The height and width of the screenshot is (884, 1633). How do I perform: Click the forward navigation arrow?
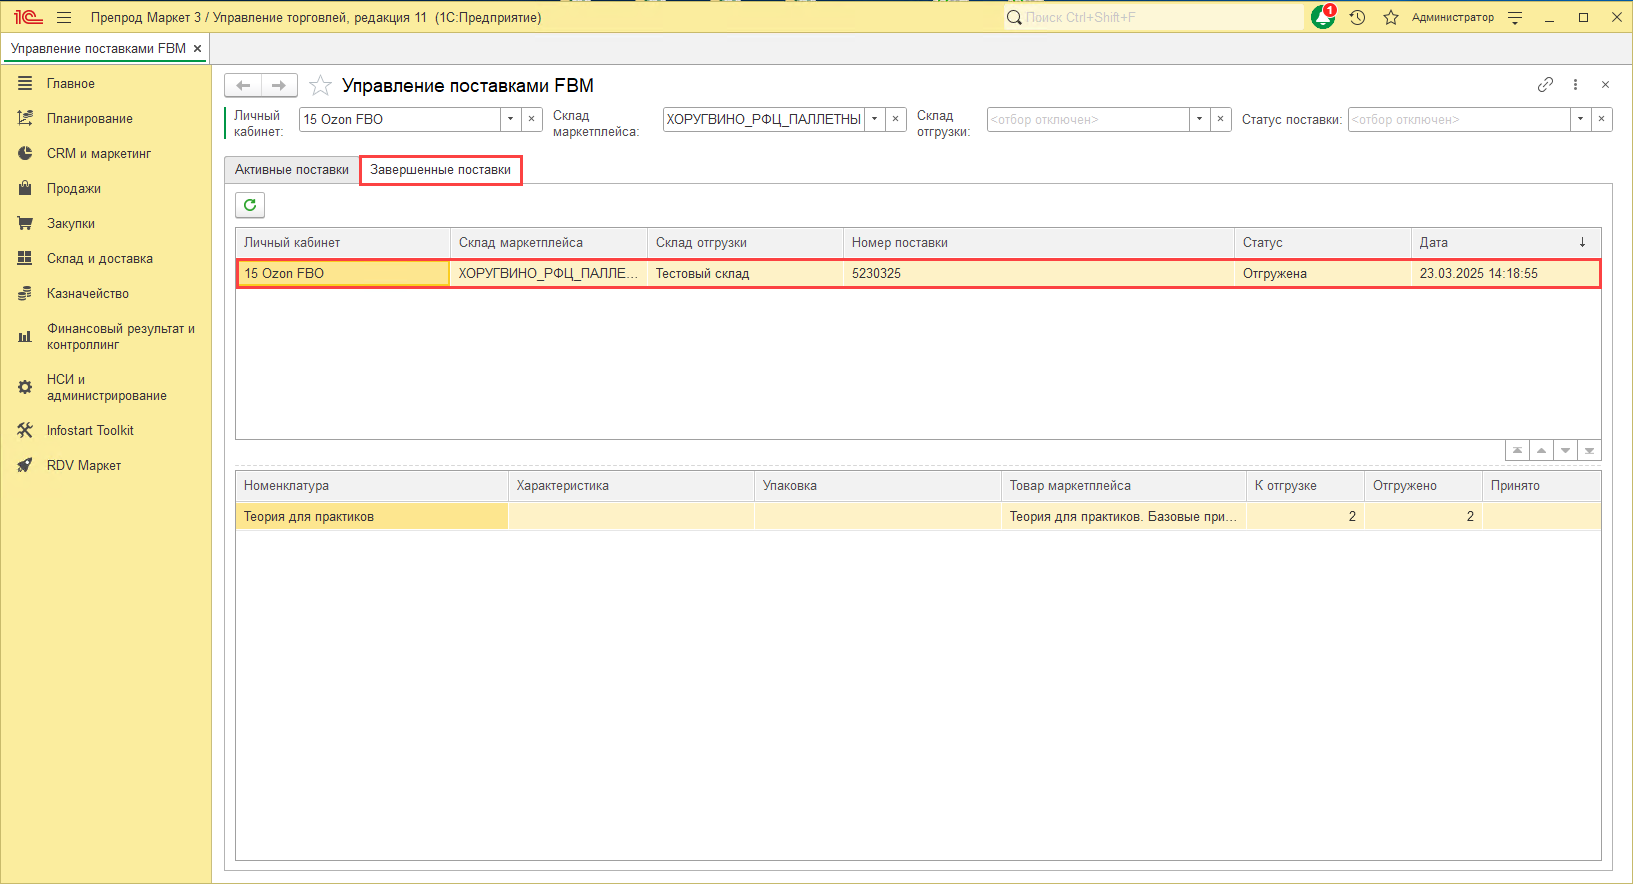pyautogui.click(x=279, y=86)
